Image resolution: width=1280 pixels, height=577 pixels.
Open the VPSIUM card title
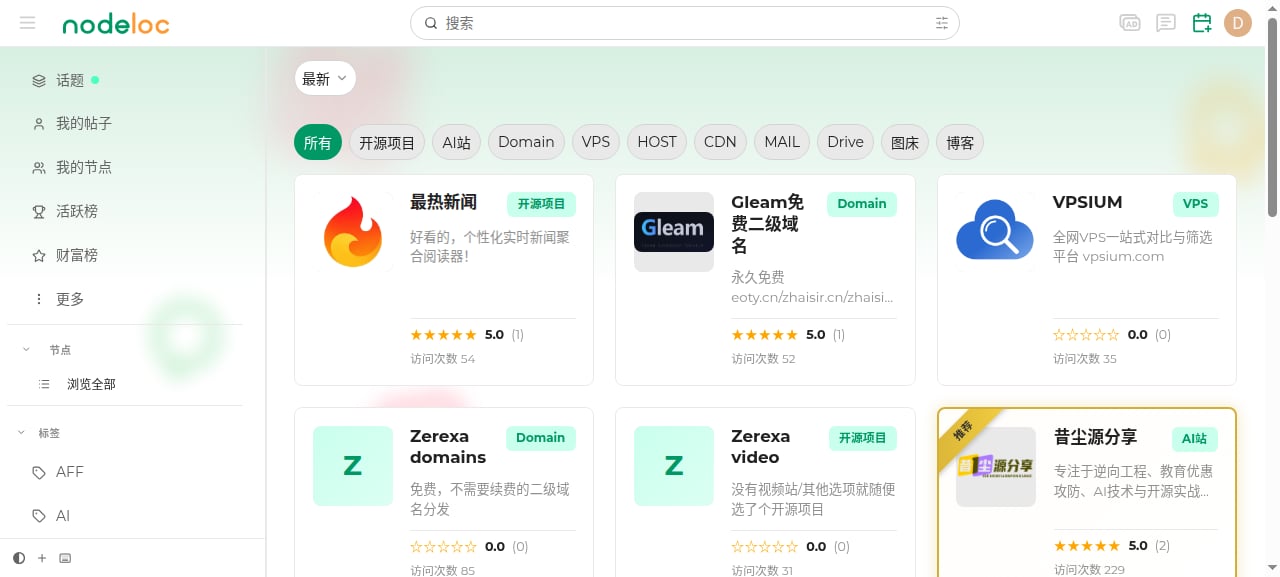click(1087, 202)
